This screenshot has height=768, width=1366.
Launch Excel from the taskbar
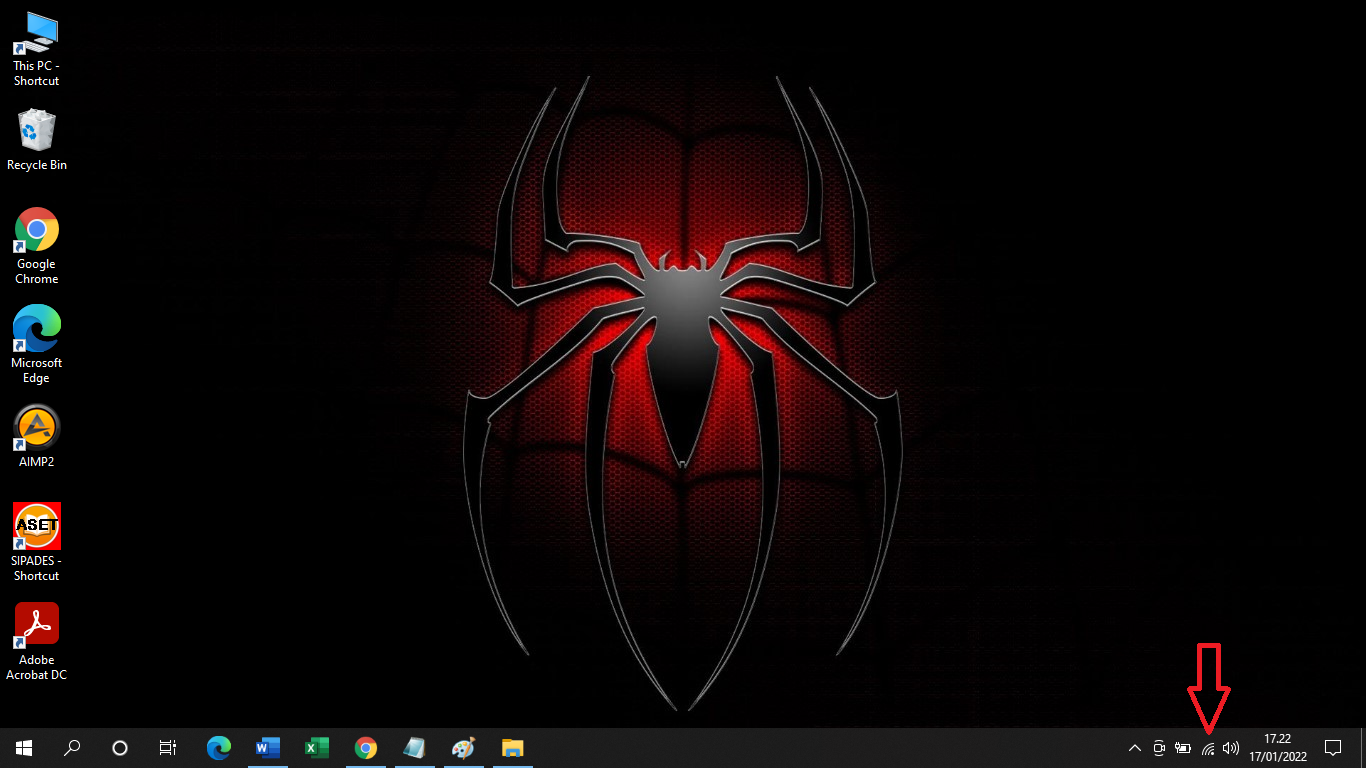[316, 748]
